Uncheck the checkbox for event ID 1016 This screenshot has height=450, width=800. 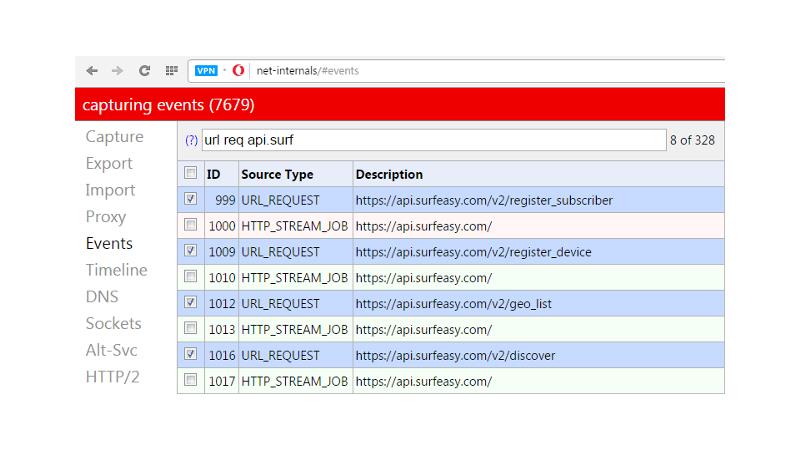(x=190, y=354)
